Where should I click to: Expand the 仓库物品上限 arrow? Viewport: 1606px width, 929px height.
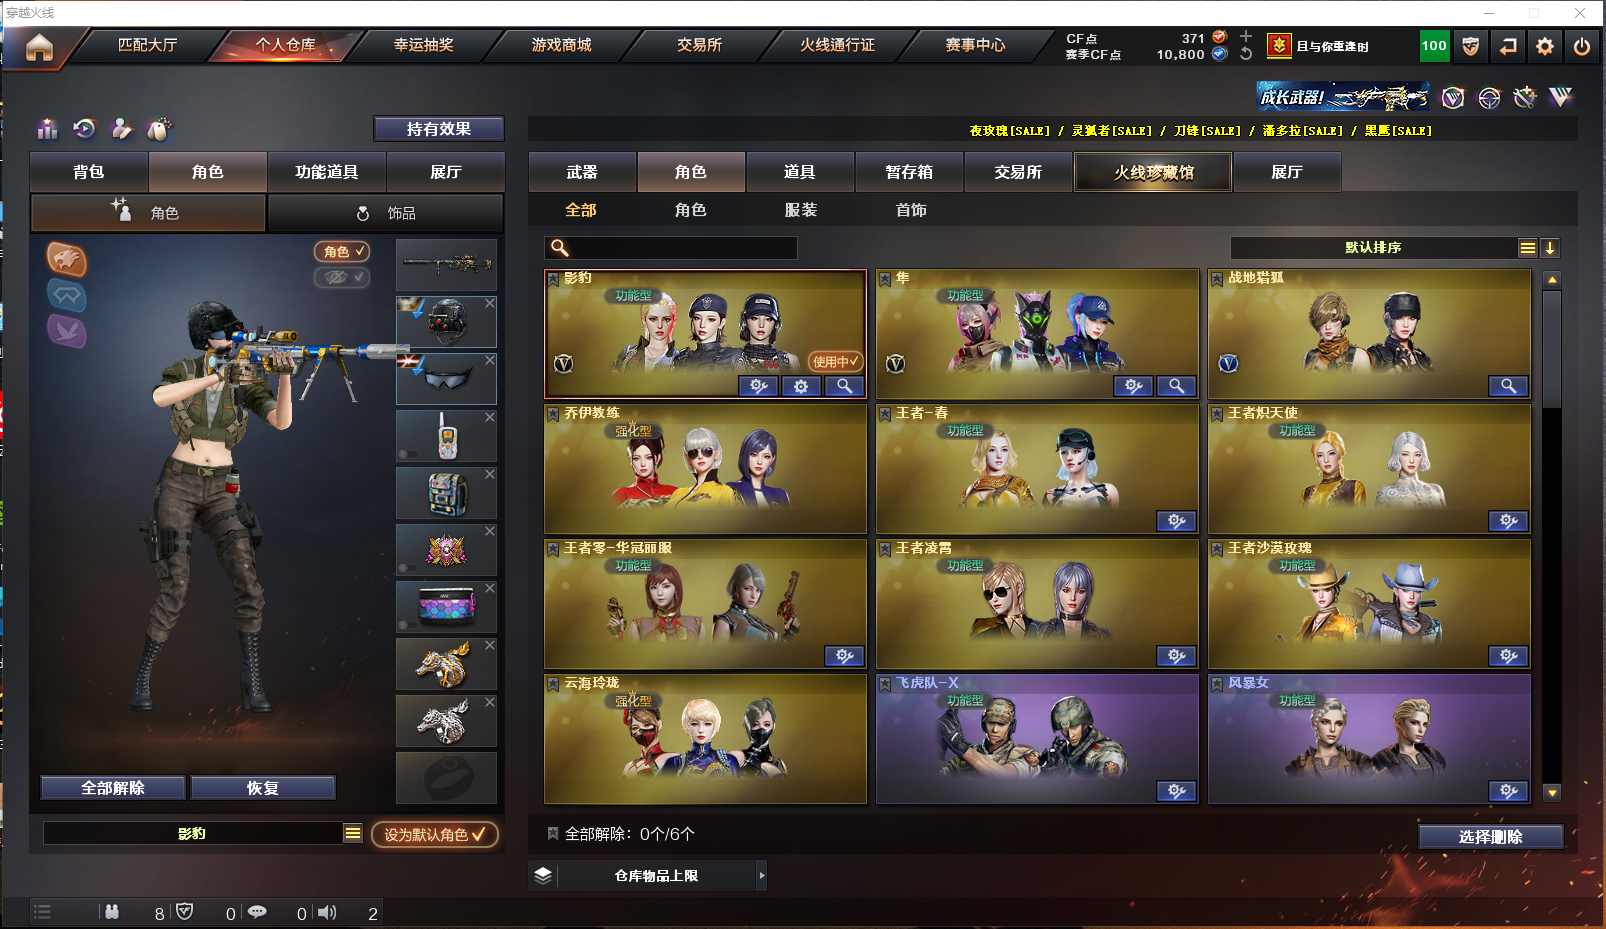(x=762, y=876)
